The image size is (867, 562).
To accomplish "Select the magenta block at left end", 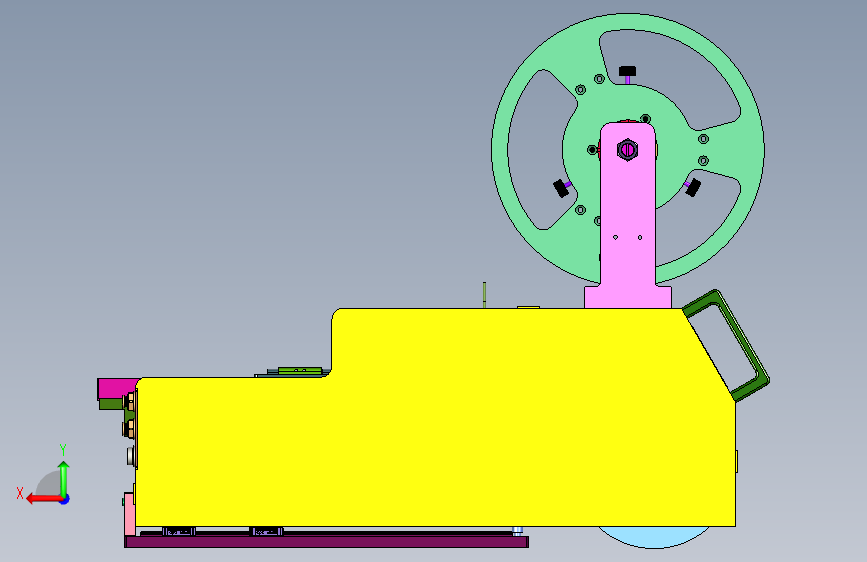I will [116, 389].
